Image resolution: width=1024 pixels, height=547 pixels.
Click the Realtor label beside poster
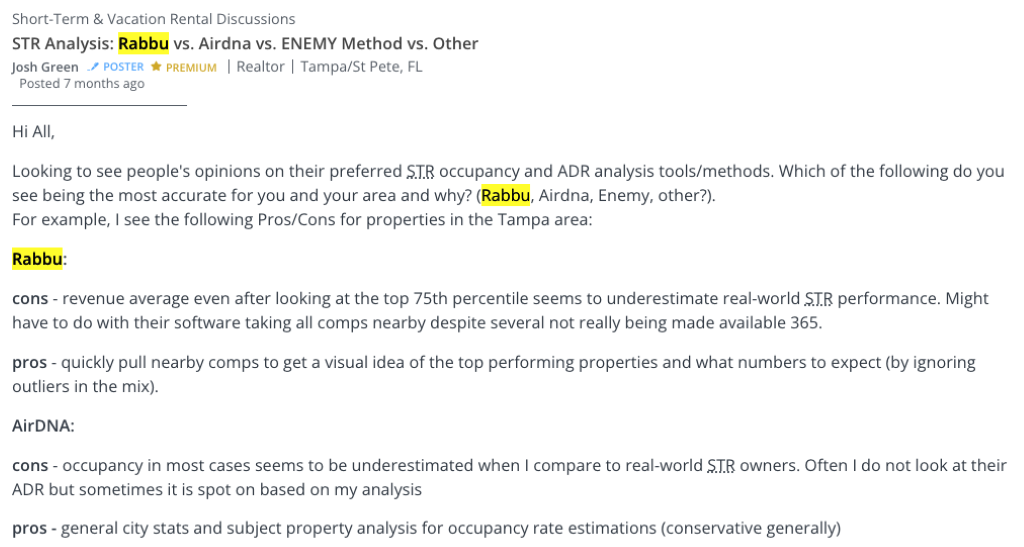pos(261,67)
